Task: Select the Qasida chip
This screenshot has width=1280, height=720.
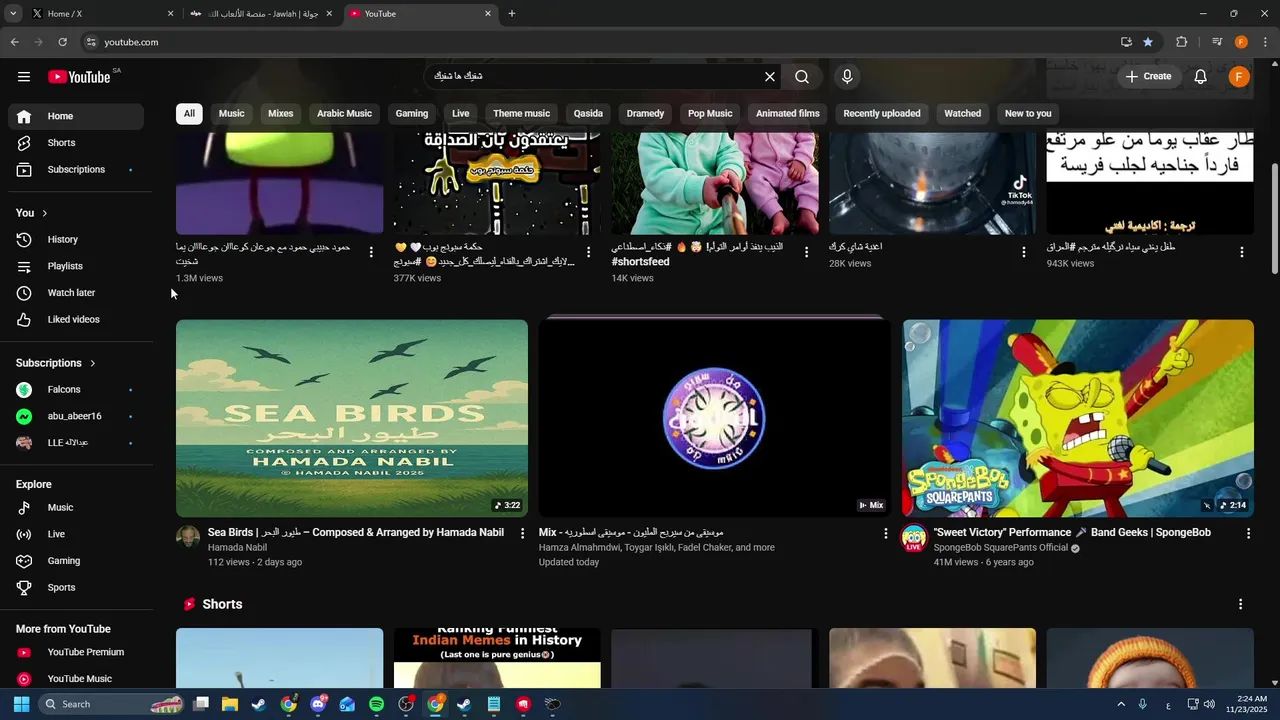Action: point(588,113)
